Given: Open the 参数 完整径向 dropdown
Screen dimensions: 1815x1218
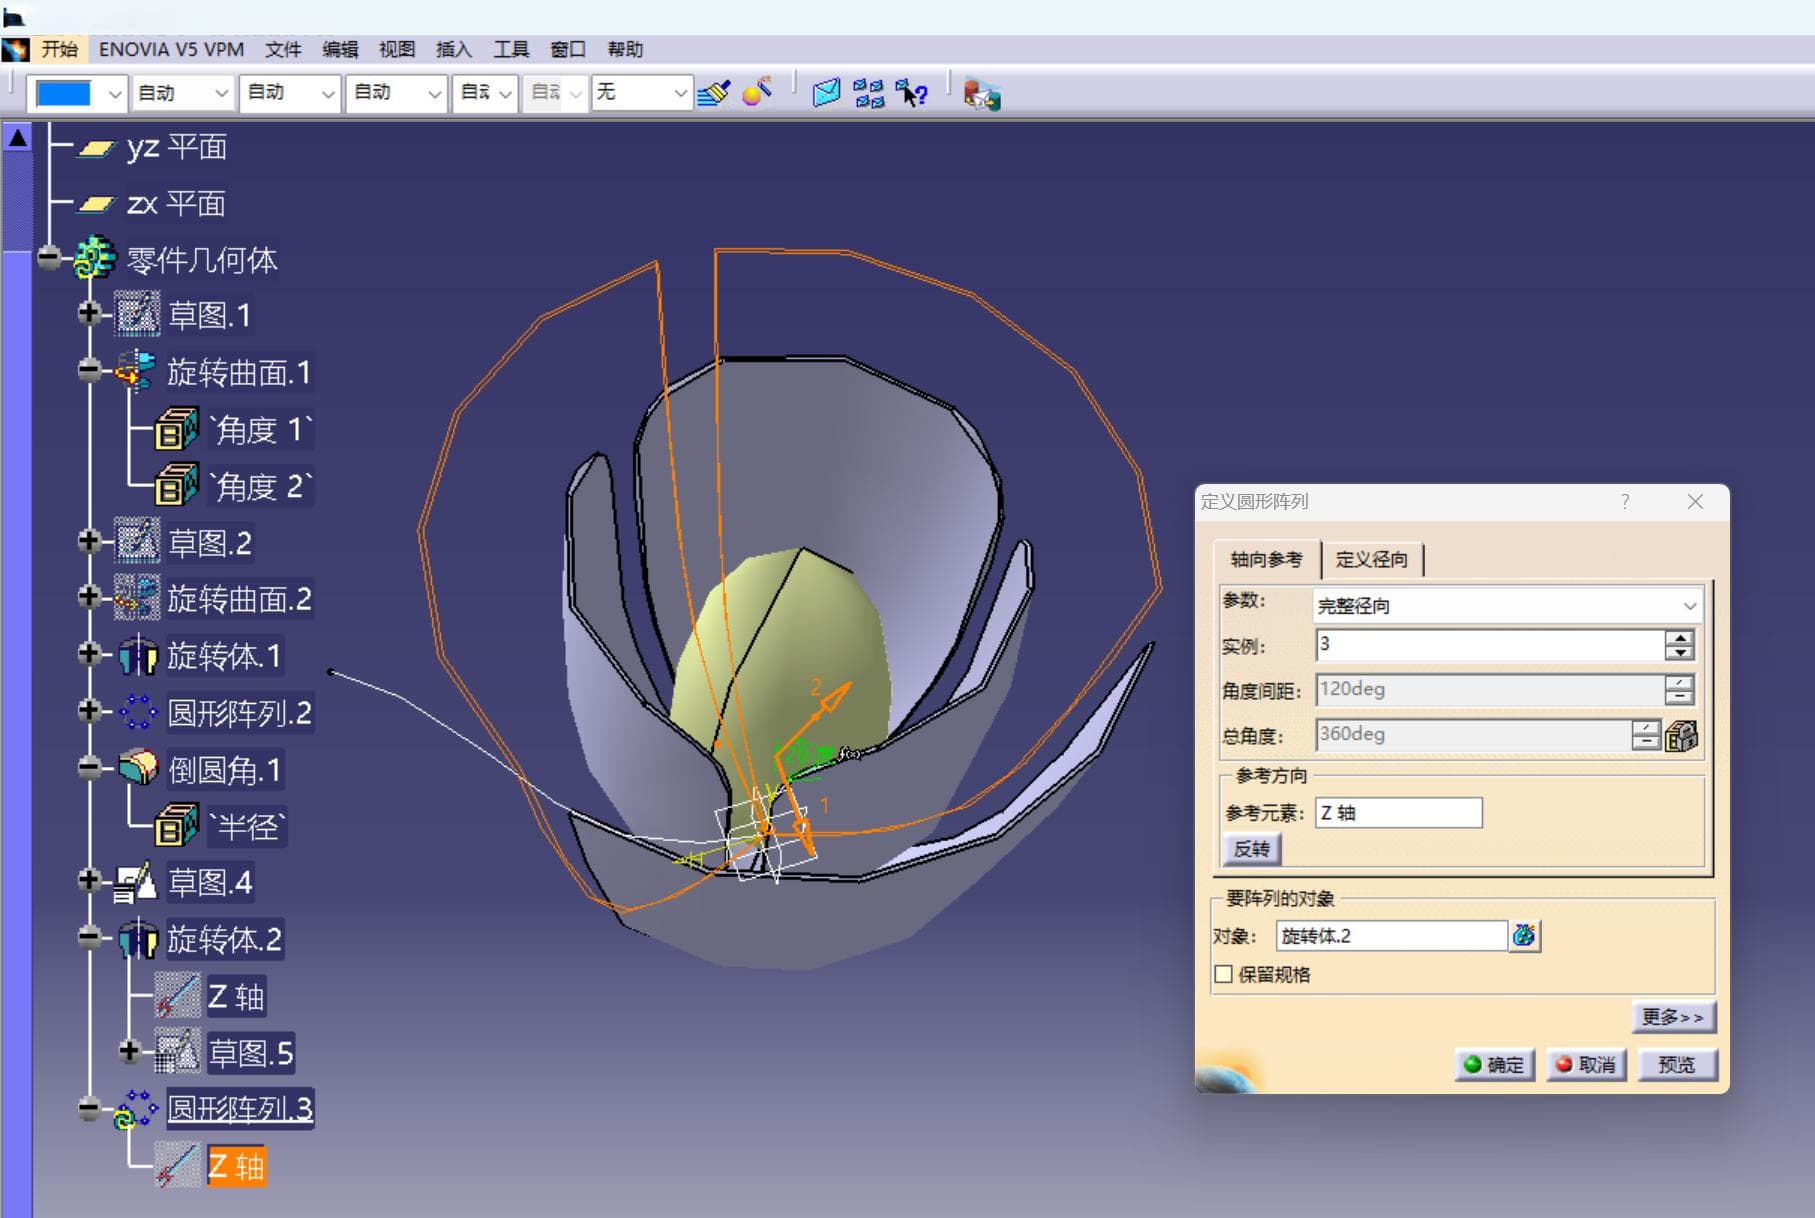Looking at the screenshot, I should pyautogui.click(x=1689, y=606).
